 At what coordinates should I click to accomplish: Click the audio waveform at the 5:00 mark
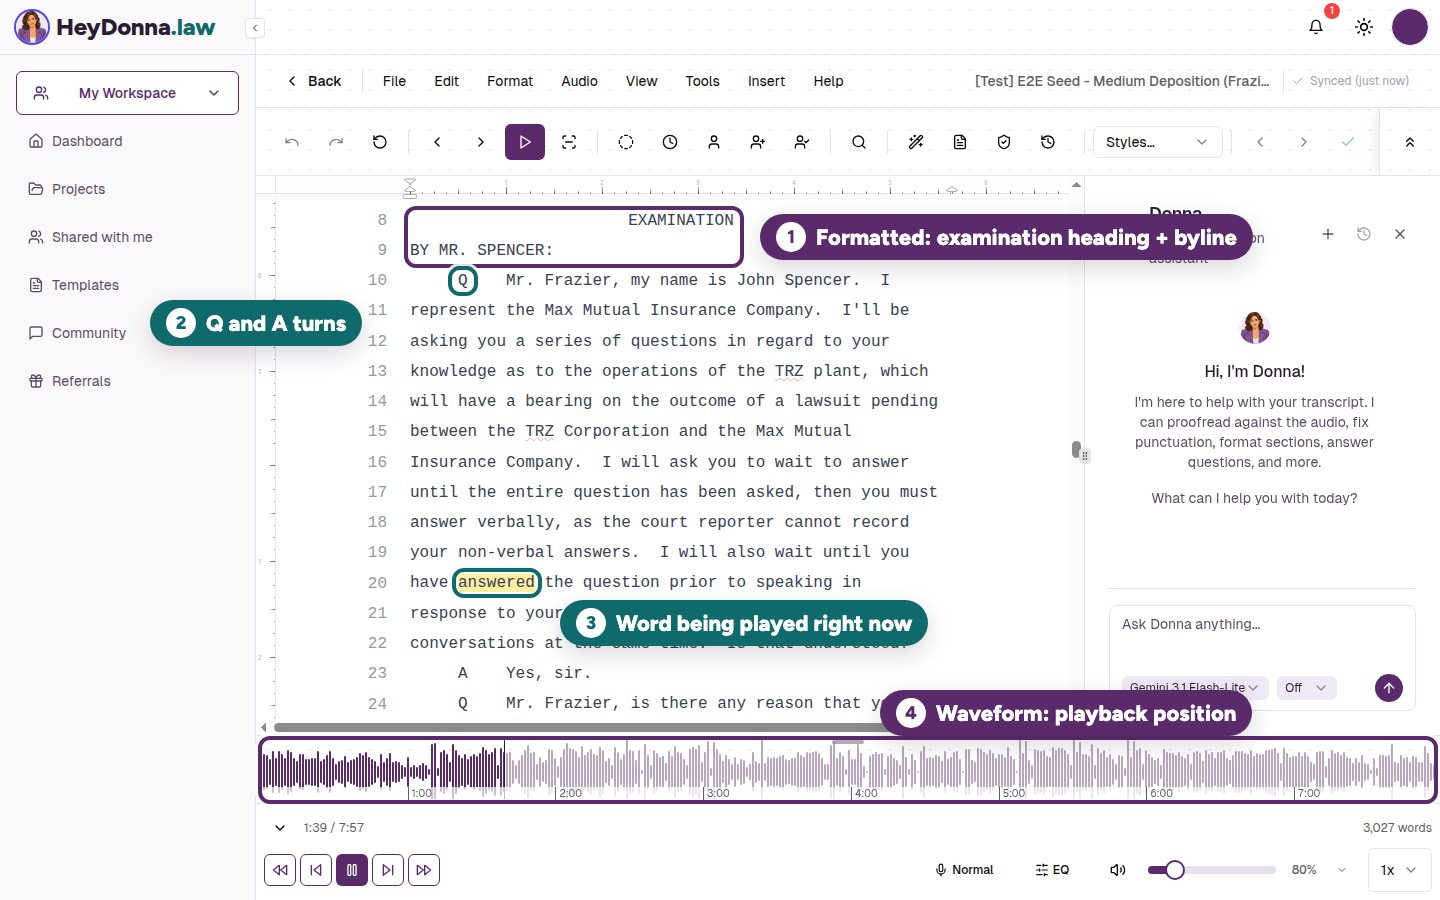(x=1001, y=770)
